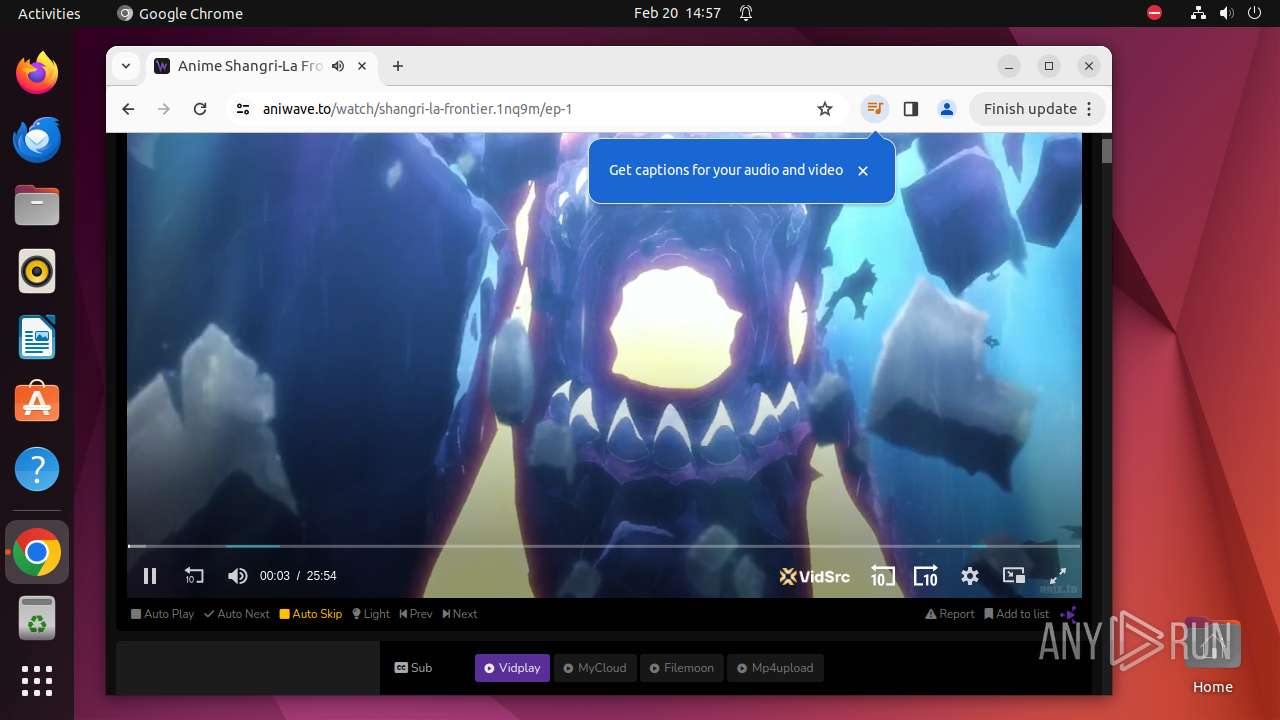Pause the video playback
Viewport: 1280px width, 720px height.
coord(150,576)
